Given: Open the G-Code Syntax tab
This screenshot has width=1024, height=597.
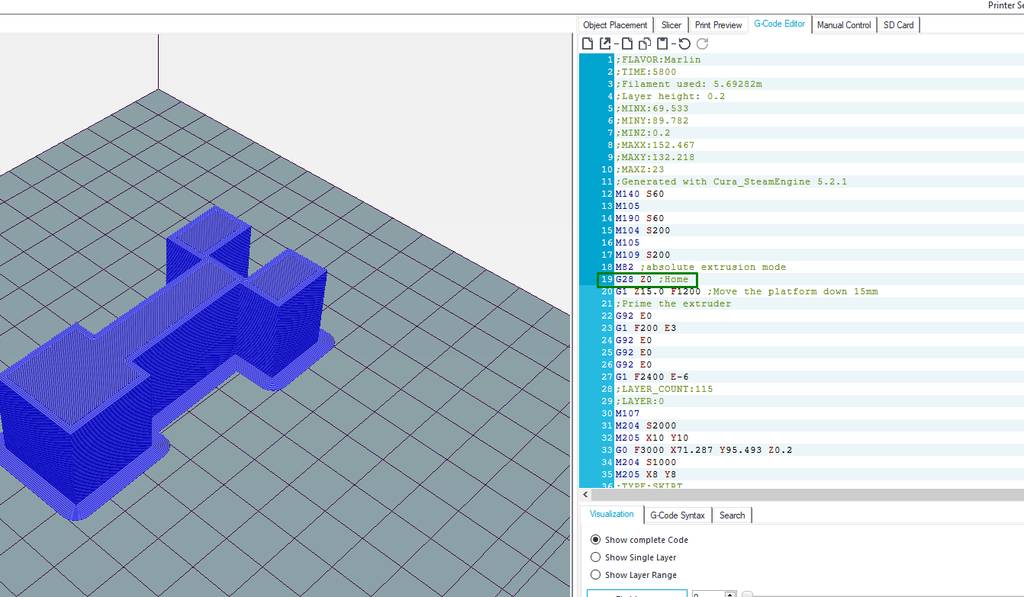Looking at the screenshot, I should click(677, 515).
